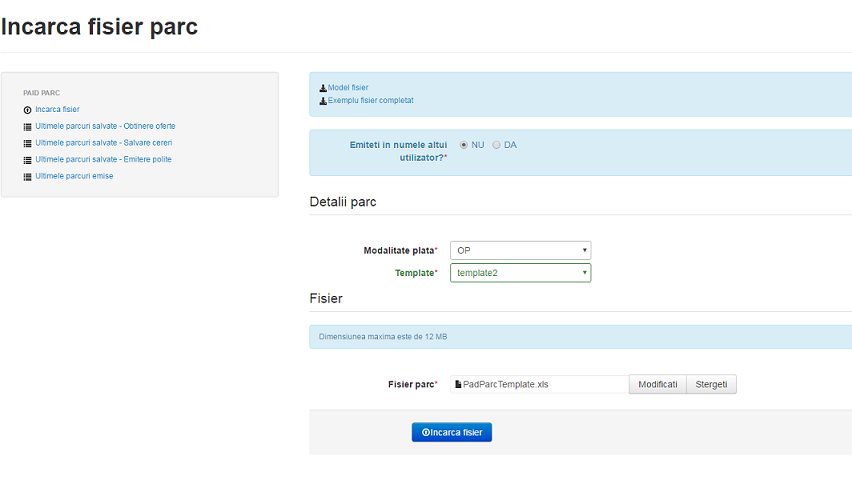852x488 pixels.
Task: Click the Stergeti button
Action: [711, 384]
